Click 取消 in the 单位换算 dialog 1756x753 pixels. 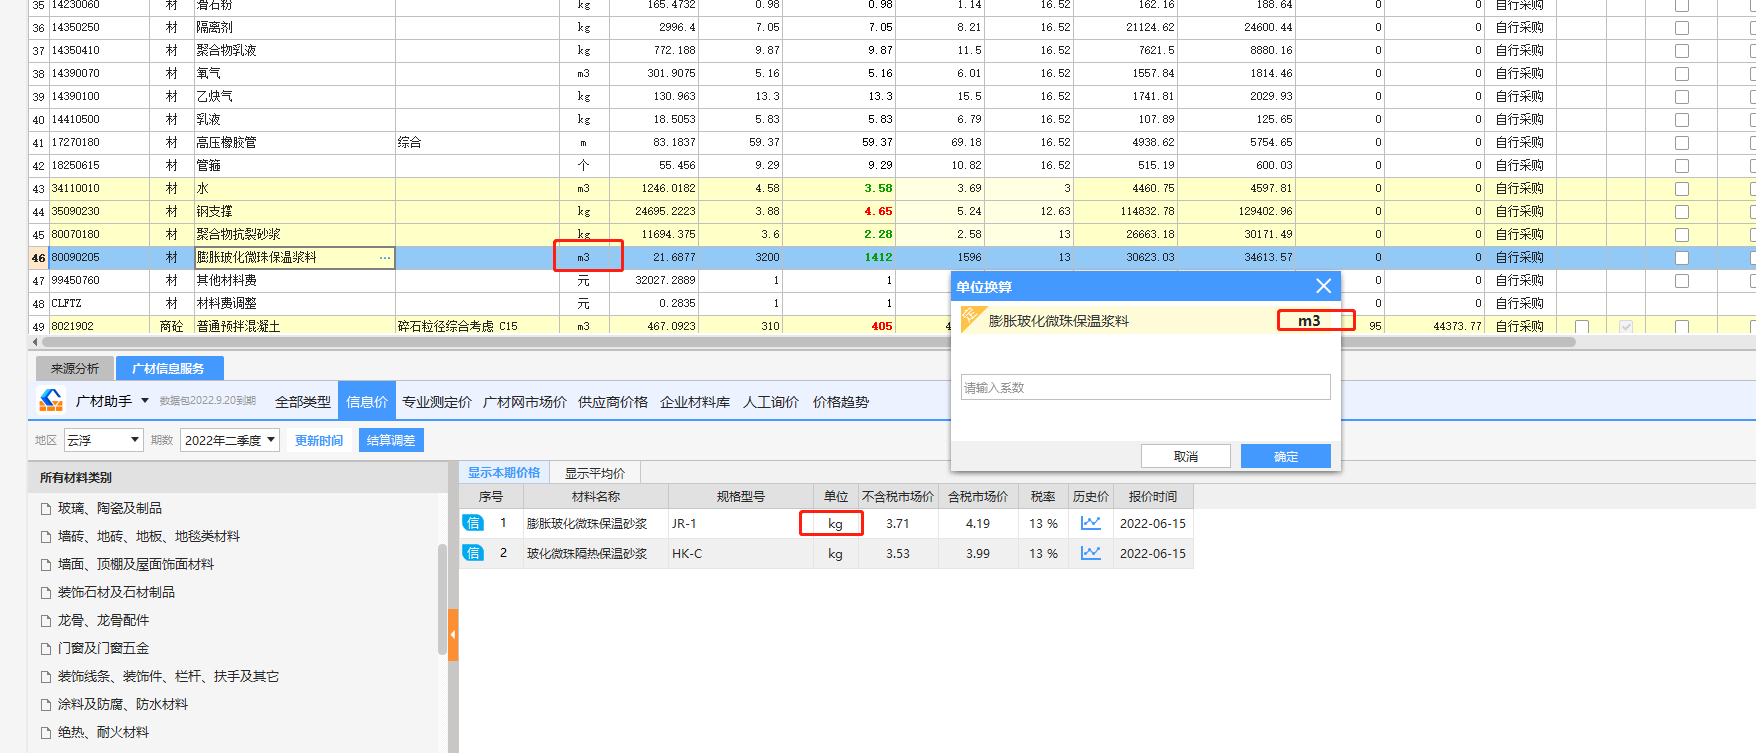click(x=1186, y=456)
